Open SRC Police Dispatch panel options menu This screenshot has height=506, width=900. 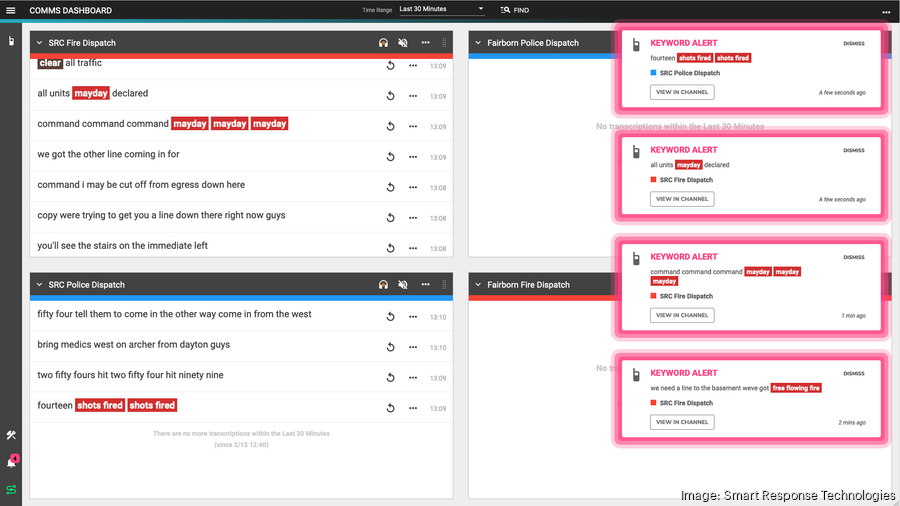tap(425, 285)
